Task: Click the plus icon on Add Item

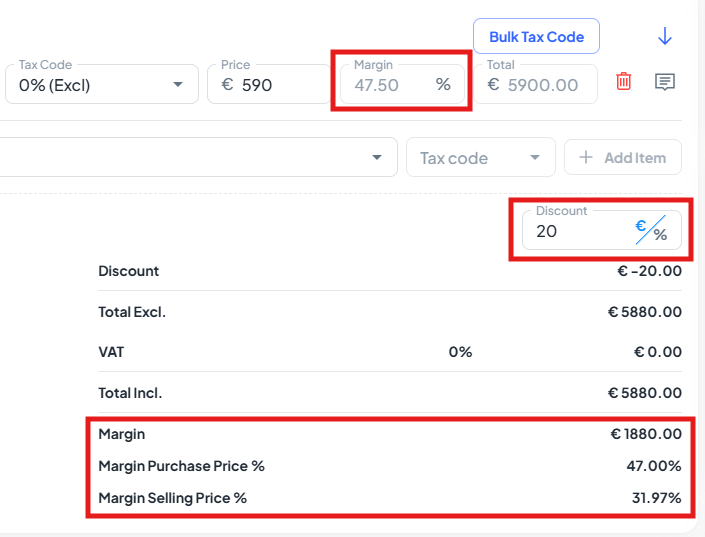Action: pyautogui.click(x=586, y=157)
